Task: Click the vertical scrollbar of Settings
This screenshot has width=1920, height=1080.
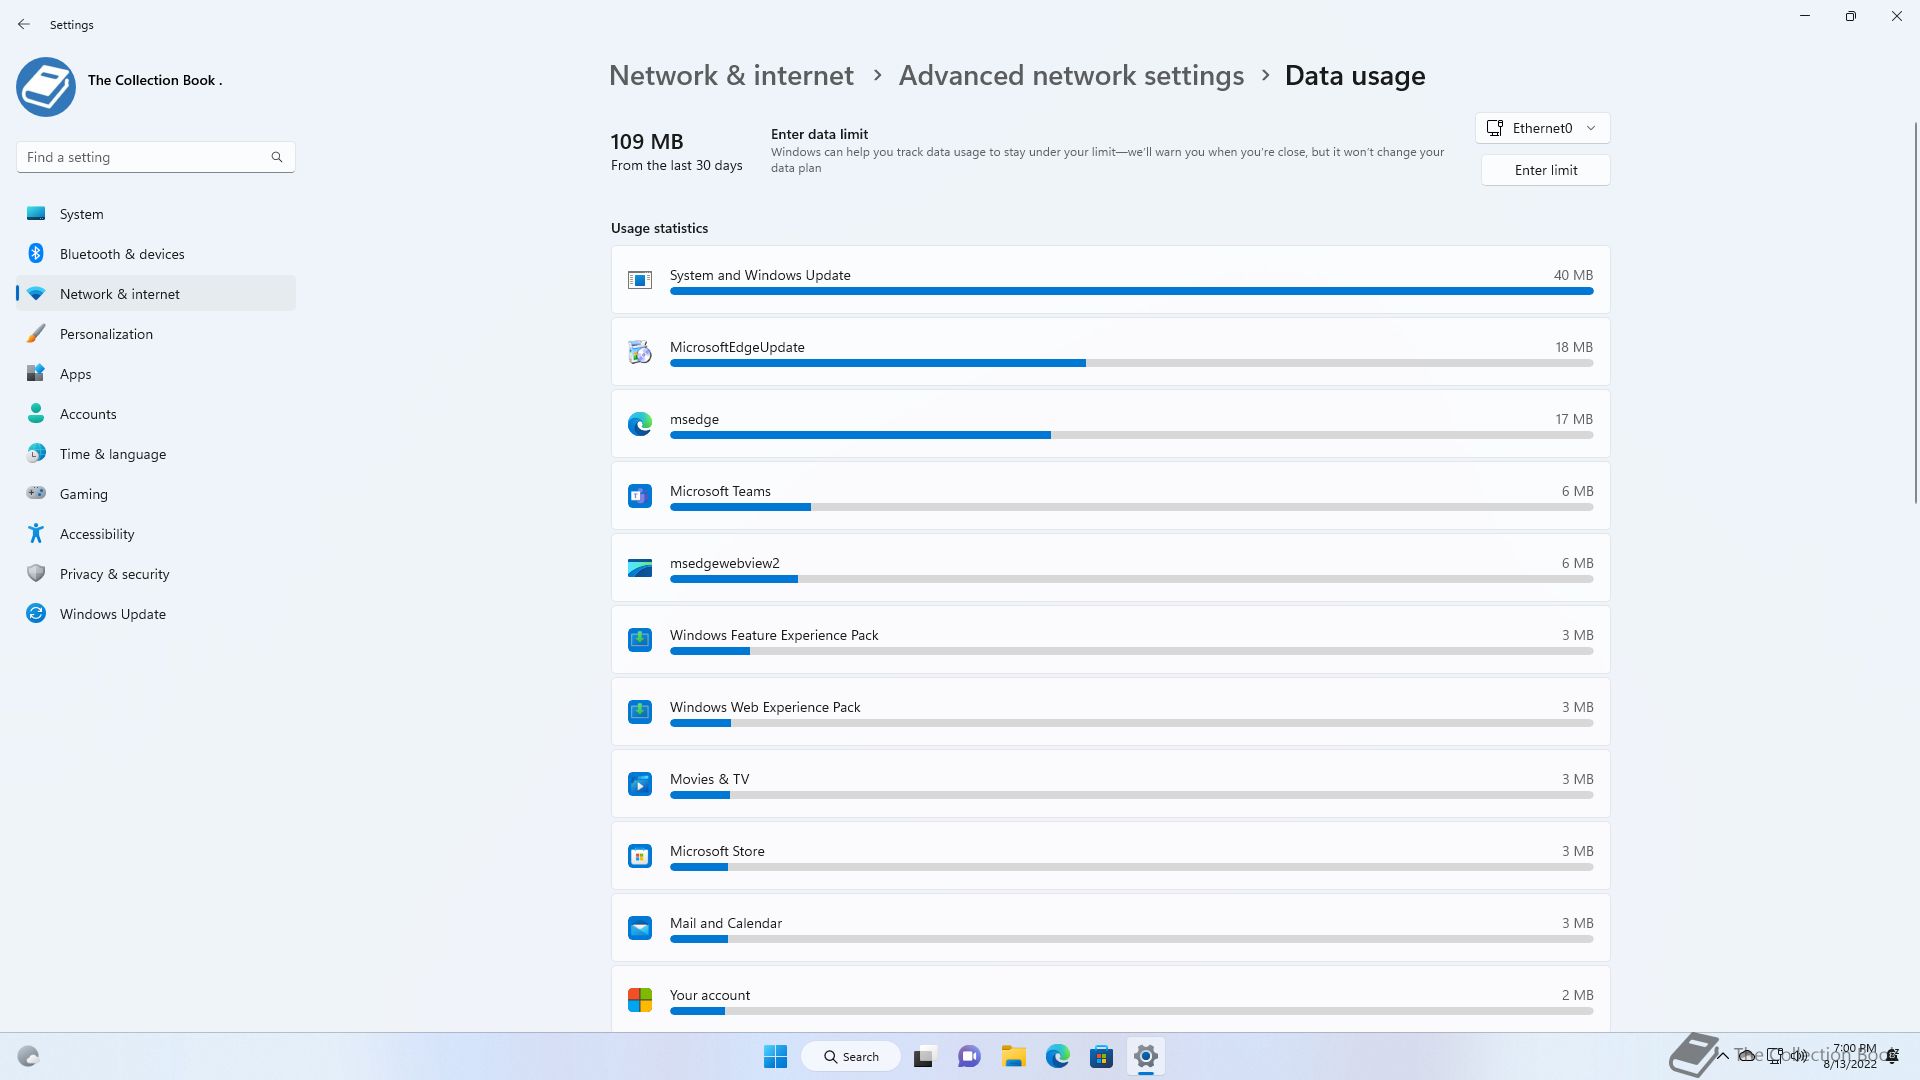Action: (1916, 312)
